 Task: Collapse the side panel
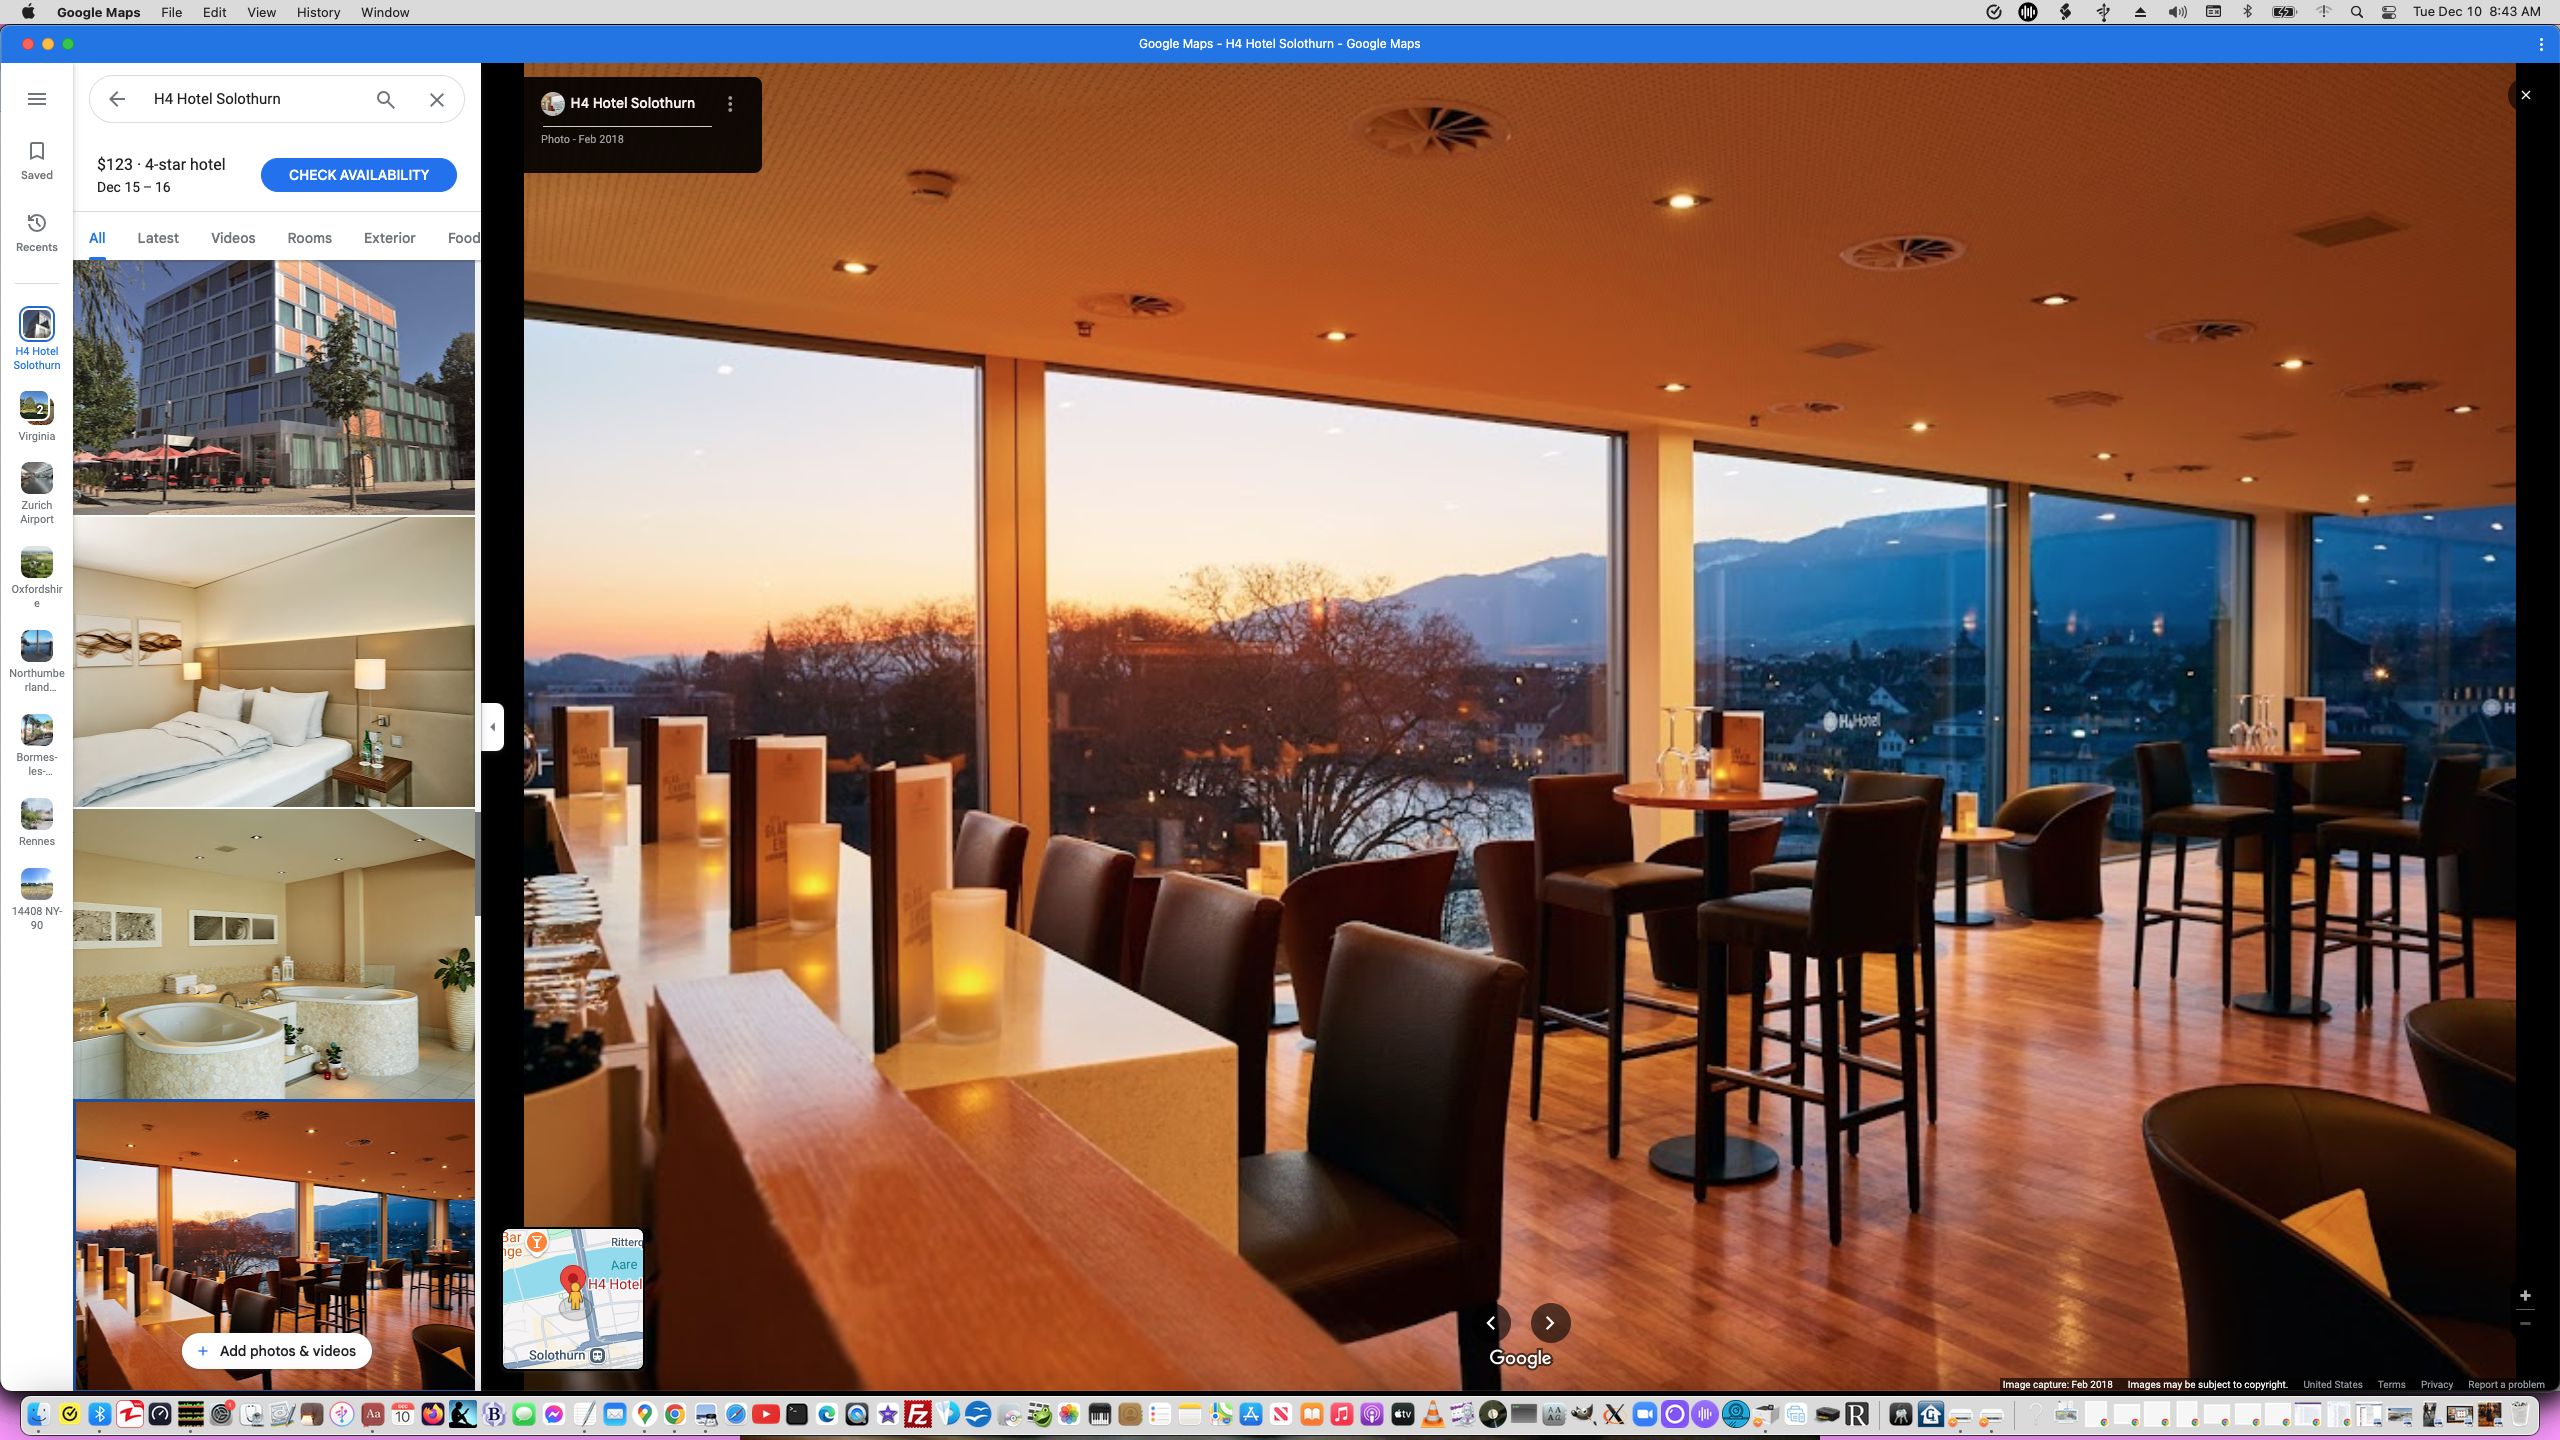click(x=492, y=727)
